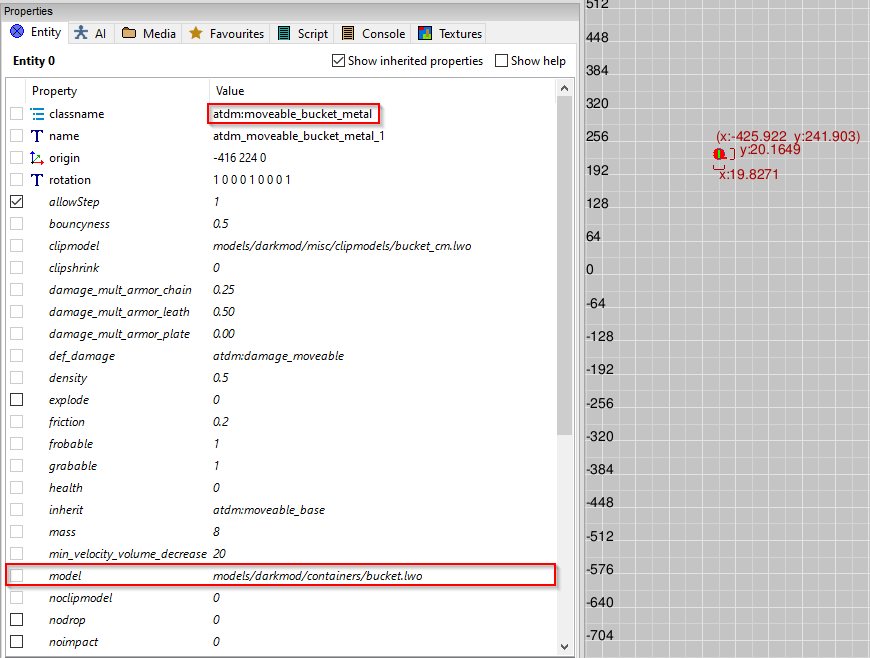Disable Show inherited properties checkbox
This screenshot has width=870, height=658.
click(338, 61)
